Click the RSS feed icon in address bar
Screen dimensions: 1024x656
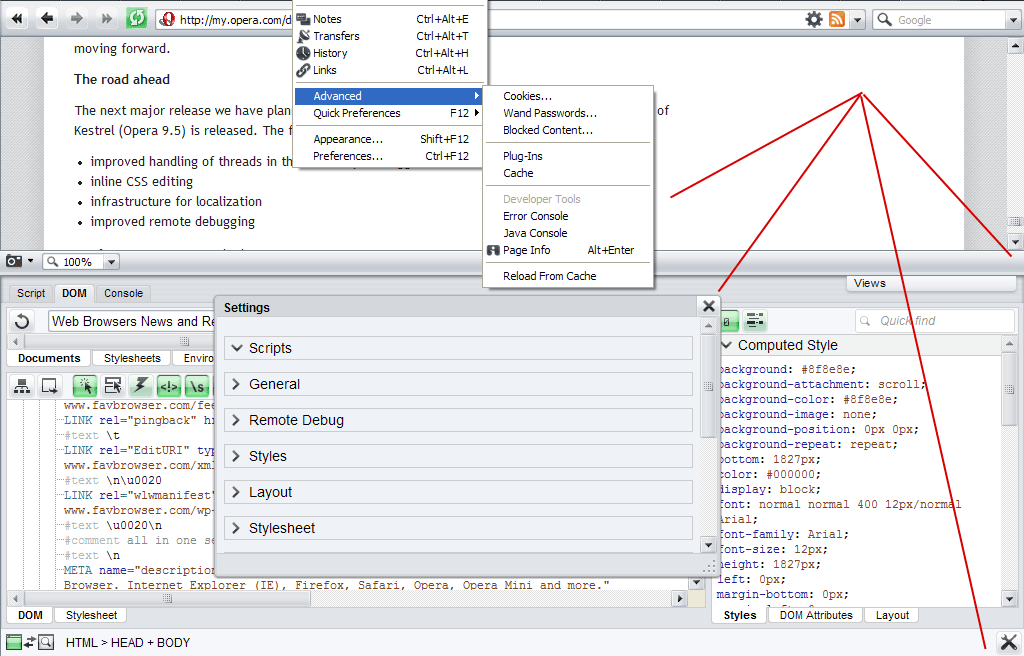837,19
